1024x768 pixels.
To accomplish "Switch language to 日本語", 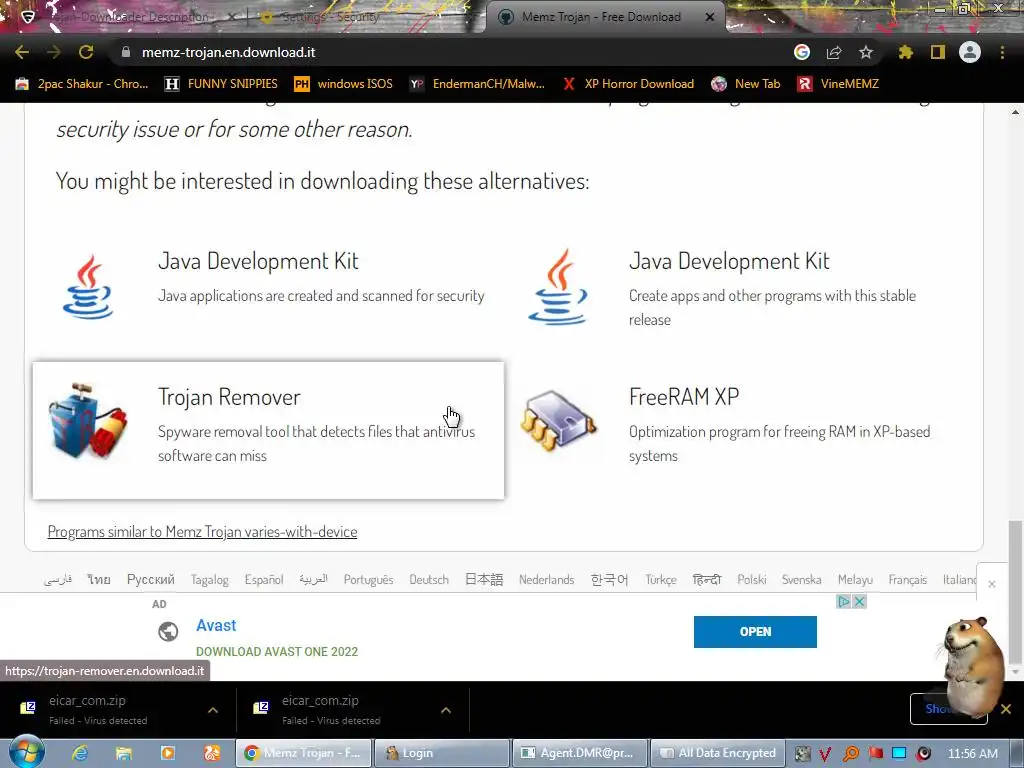I will pos(484,579).
